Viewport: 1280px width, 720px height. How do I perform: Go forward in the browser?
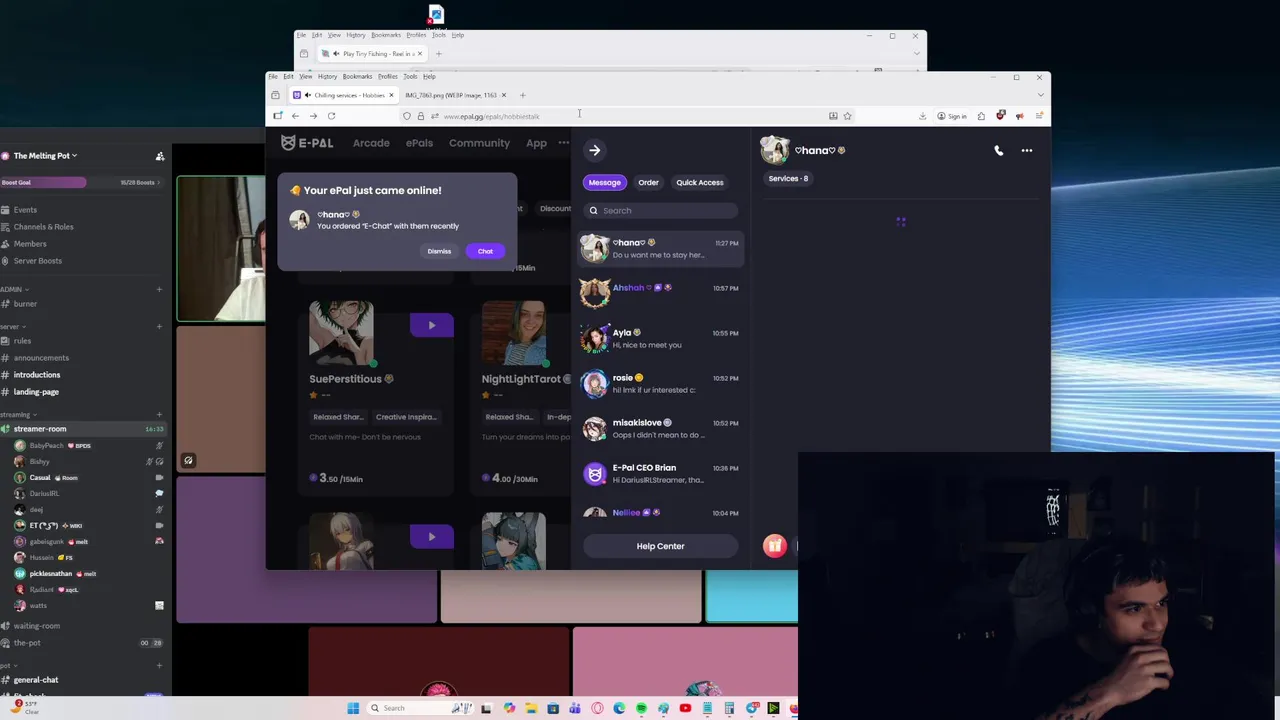pos(313,116)
